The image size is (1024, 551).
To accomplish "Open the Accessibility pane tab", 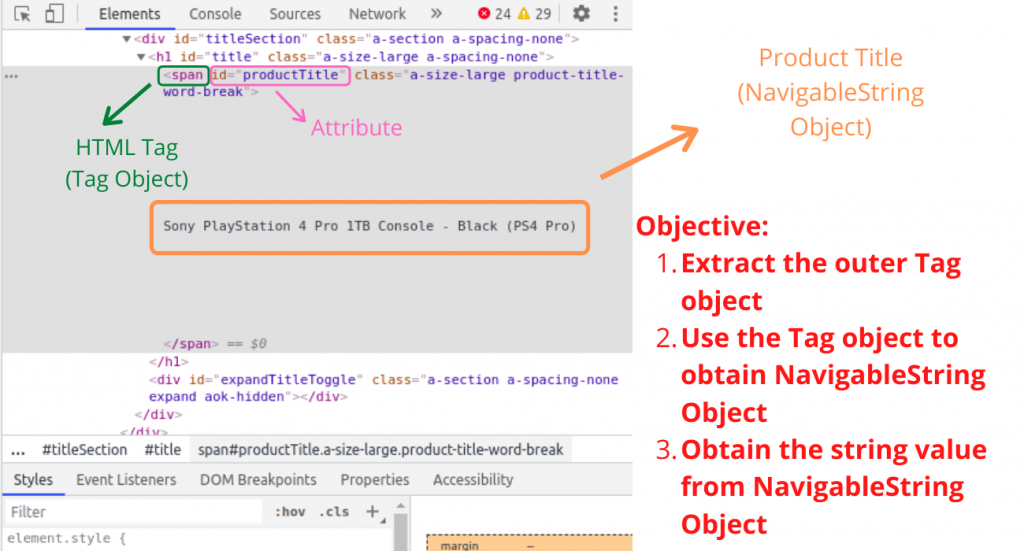I will pos(473,480).
